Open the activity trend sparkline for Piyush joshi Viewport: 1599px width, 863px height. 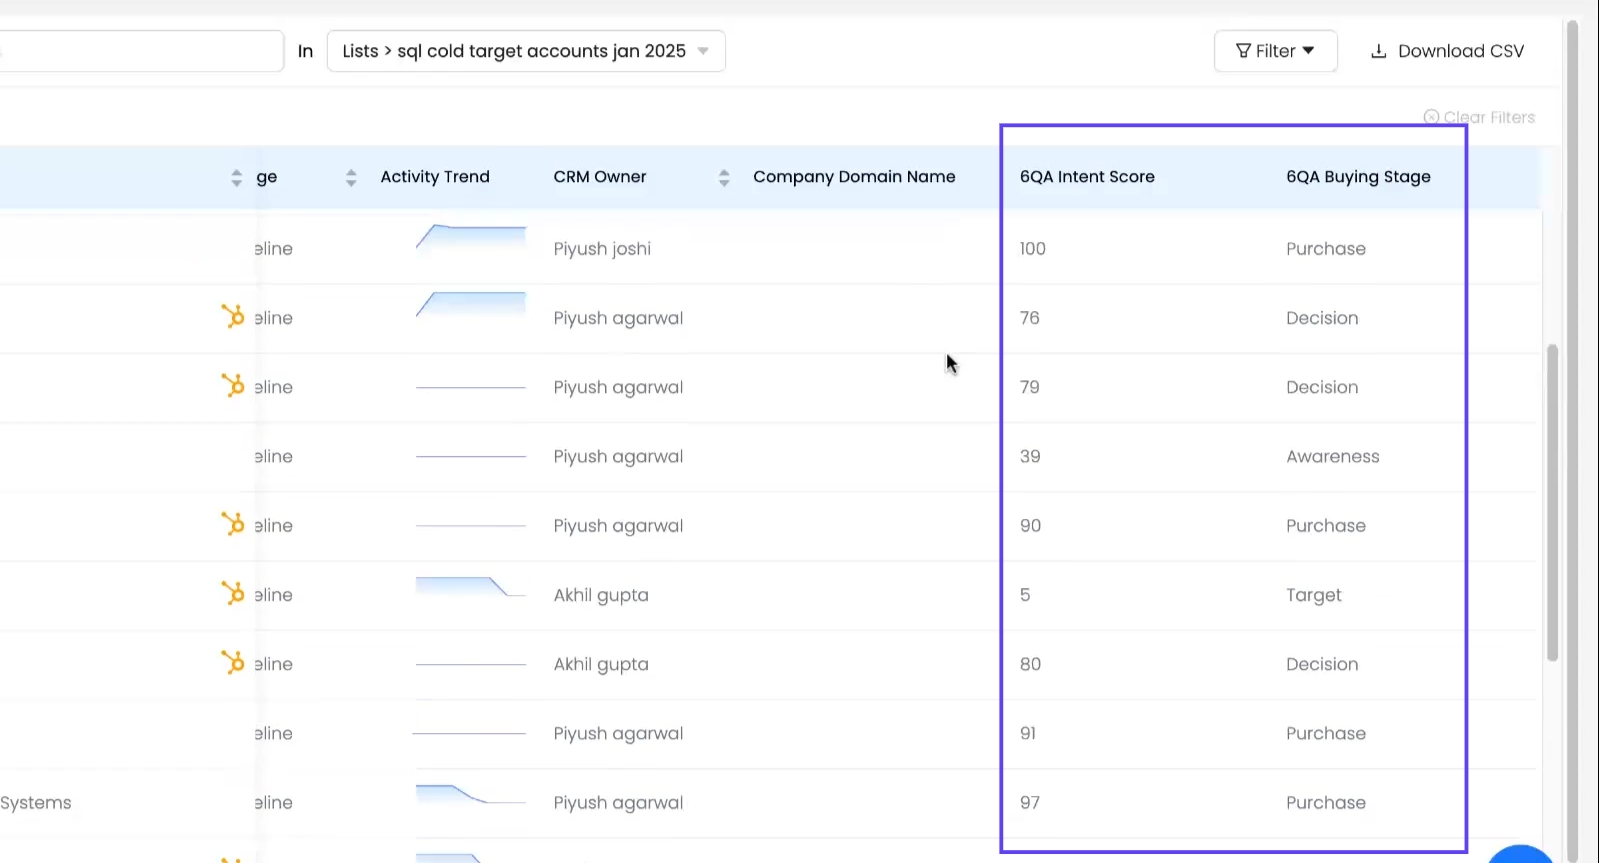[471, 240]
